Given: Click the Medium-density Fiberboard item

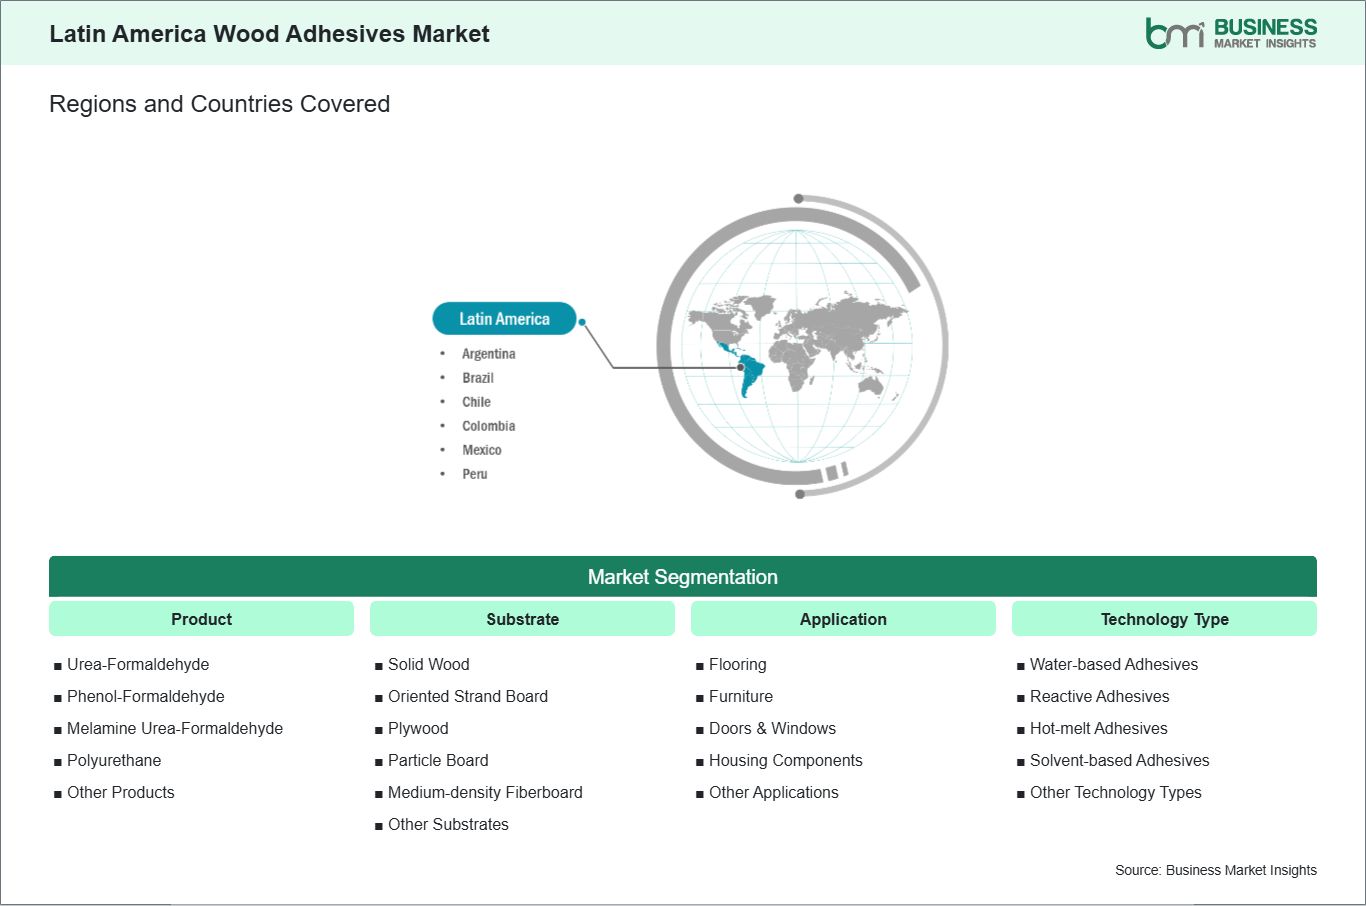Looking at the screenshot, I should click(485, 792).
